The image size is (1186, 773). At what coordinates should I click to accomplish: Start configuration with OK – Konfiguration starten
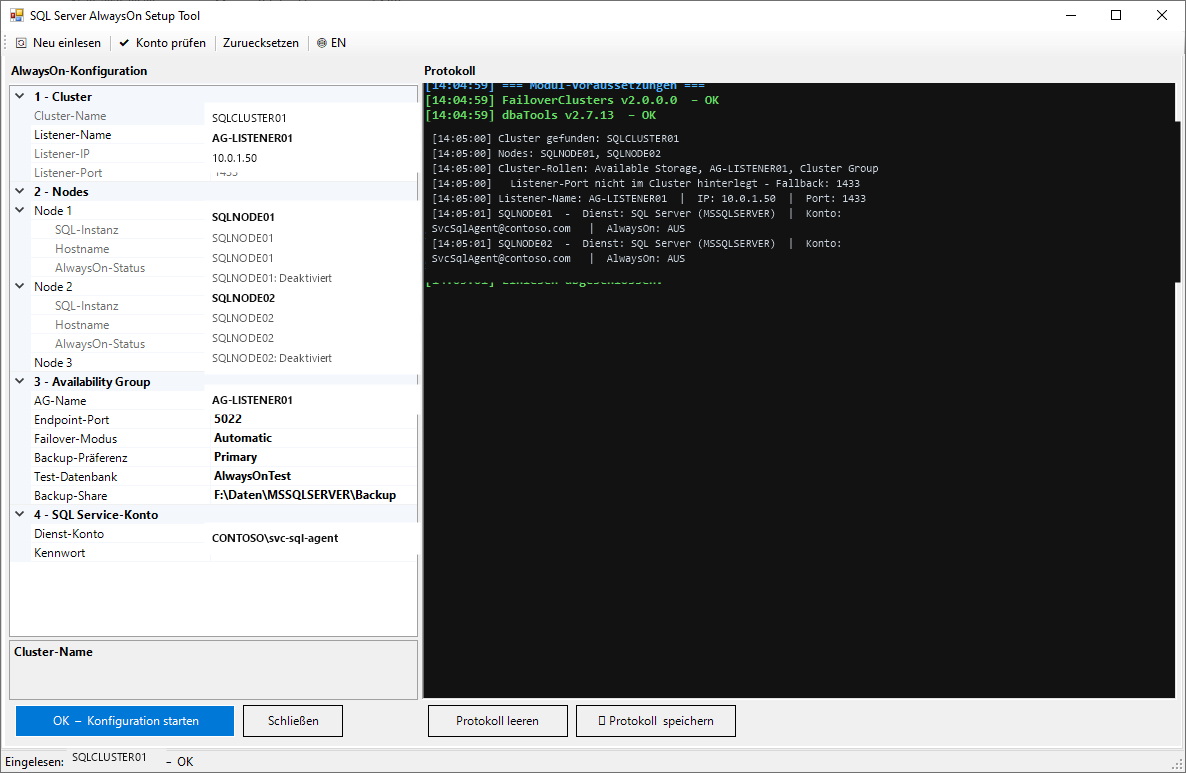click(x=125, y=721)
